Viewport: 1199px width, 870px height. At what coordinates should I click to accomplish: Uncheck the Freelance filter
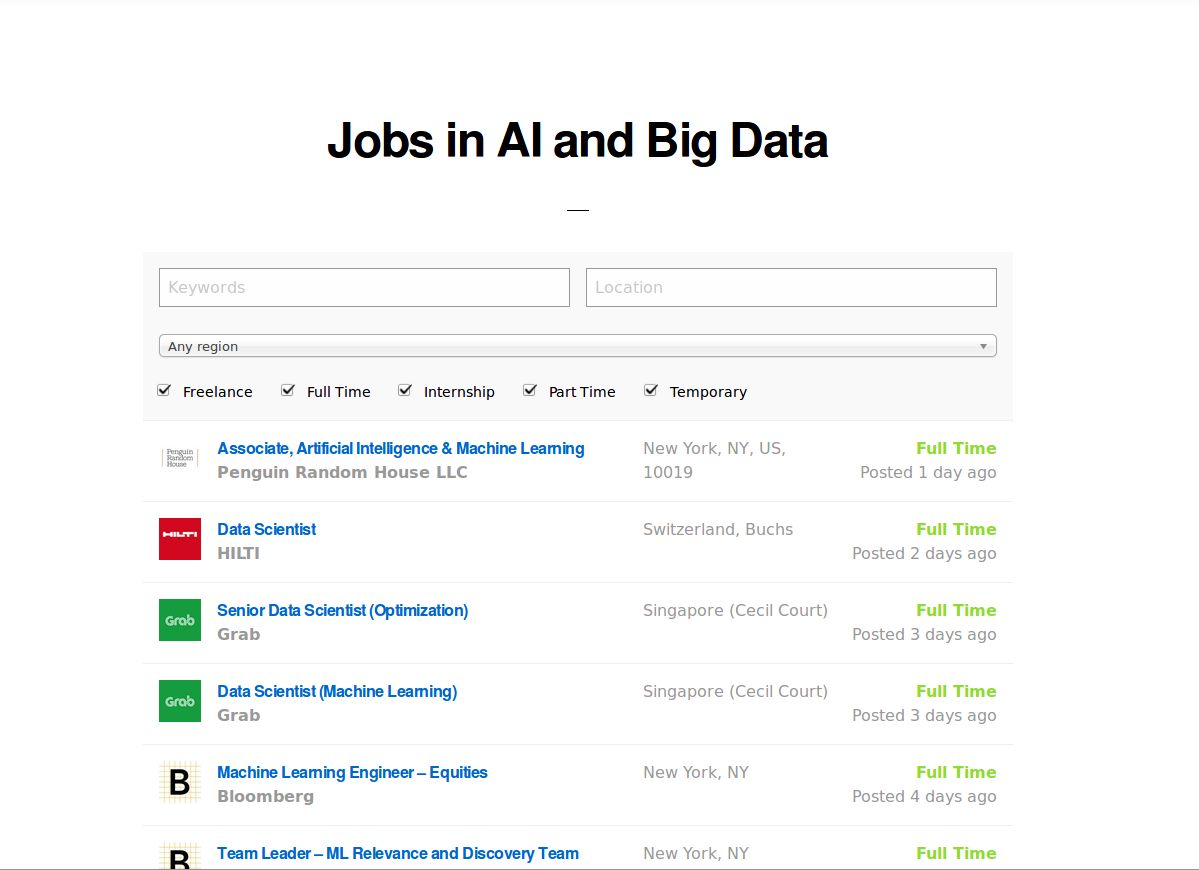tap(164, 389)
